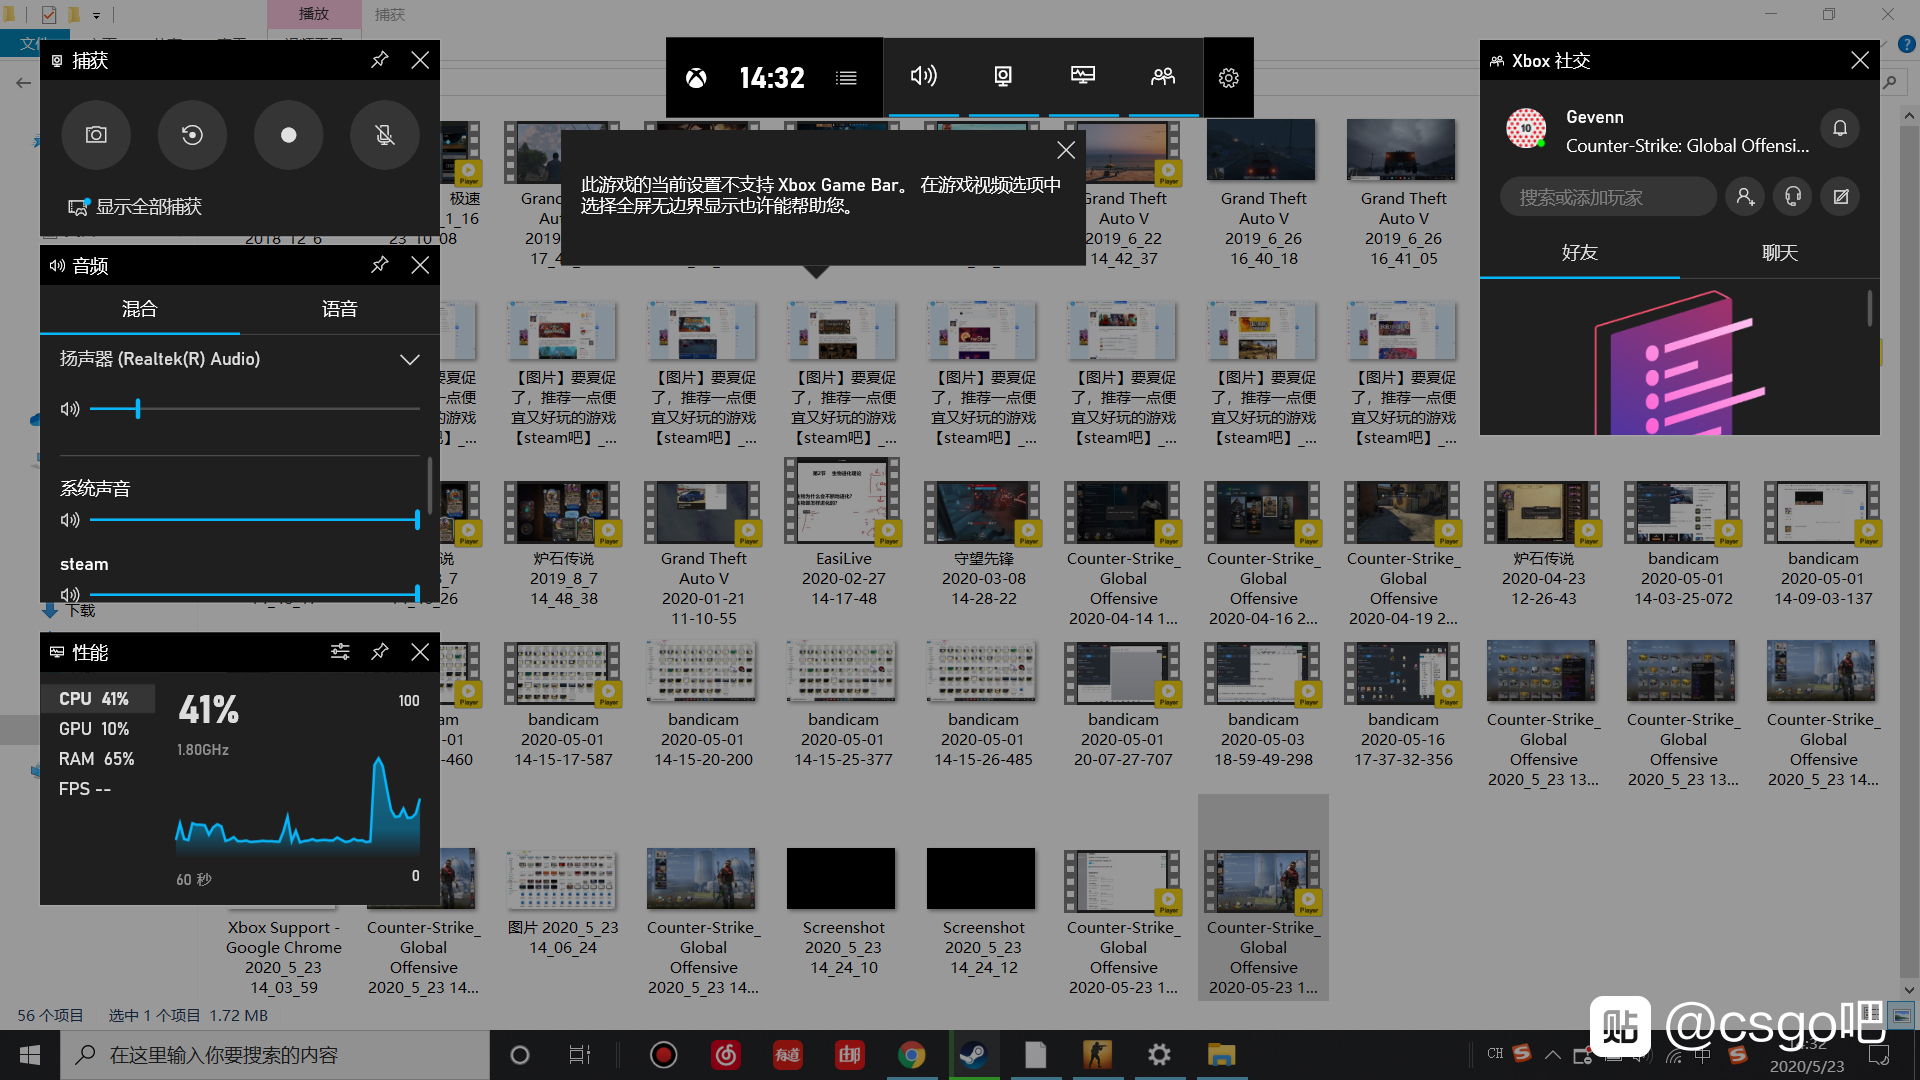The width and height of the screenshot is (1920, 1080).
Task: Select Screenshot 2020_5_23 14_24_10 file
Action: coord(843,912)
